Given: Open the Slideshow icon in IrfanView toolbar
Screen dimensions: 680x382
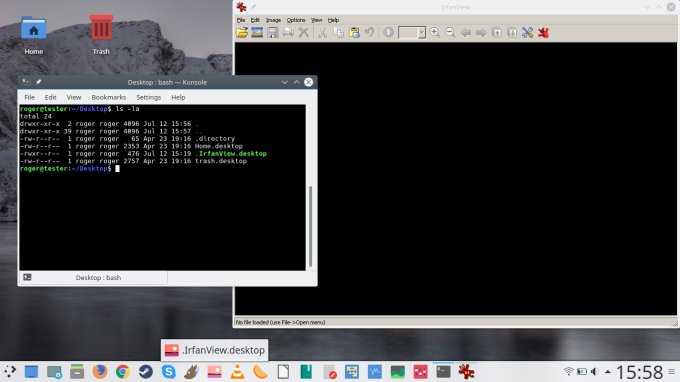Looking at the screenshot, I should tap(257, 33).
